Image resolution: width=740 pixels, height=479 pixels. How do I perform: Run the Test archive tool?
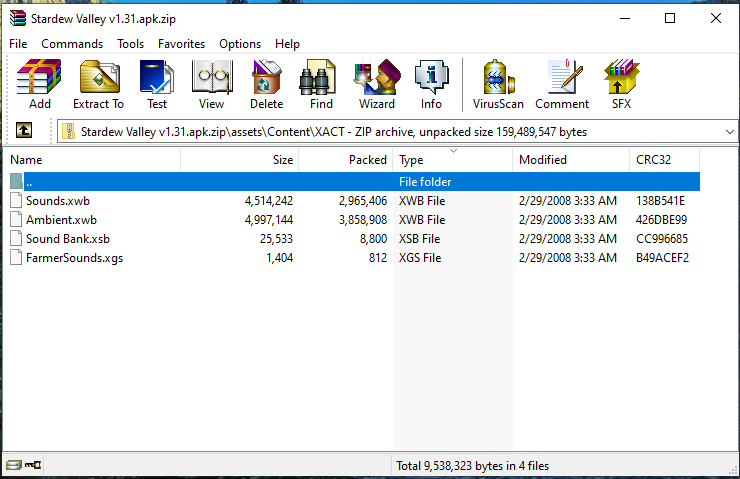click(157, 84)
